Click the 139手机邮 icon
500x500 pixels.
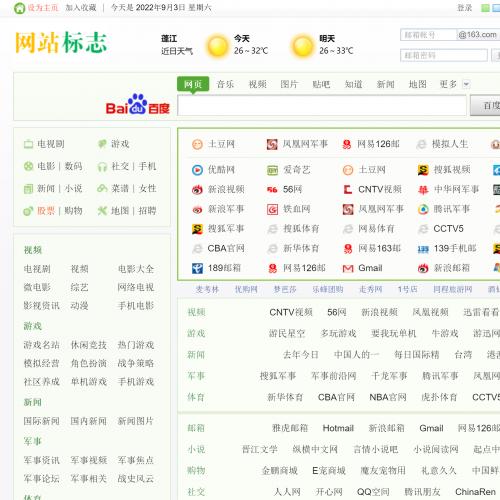[423, 249]
